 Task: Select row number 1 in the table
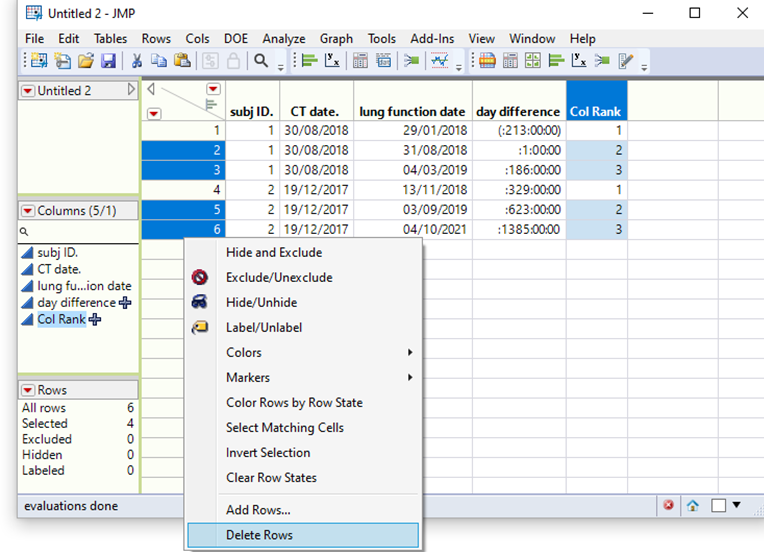[183, 131]
